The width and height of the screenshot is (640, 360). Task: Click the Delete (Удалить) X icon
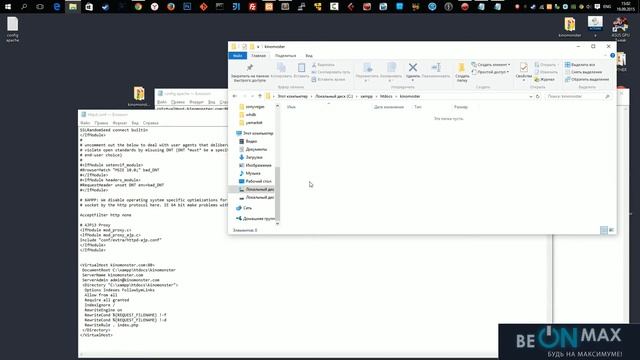coord(413,67)
